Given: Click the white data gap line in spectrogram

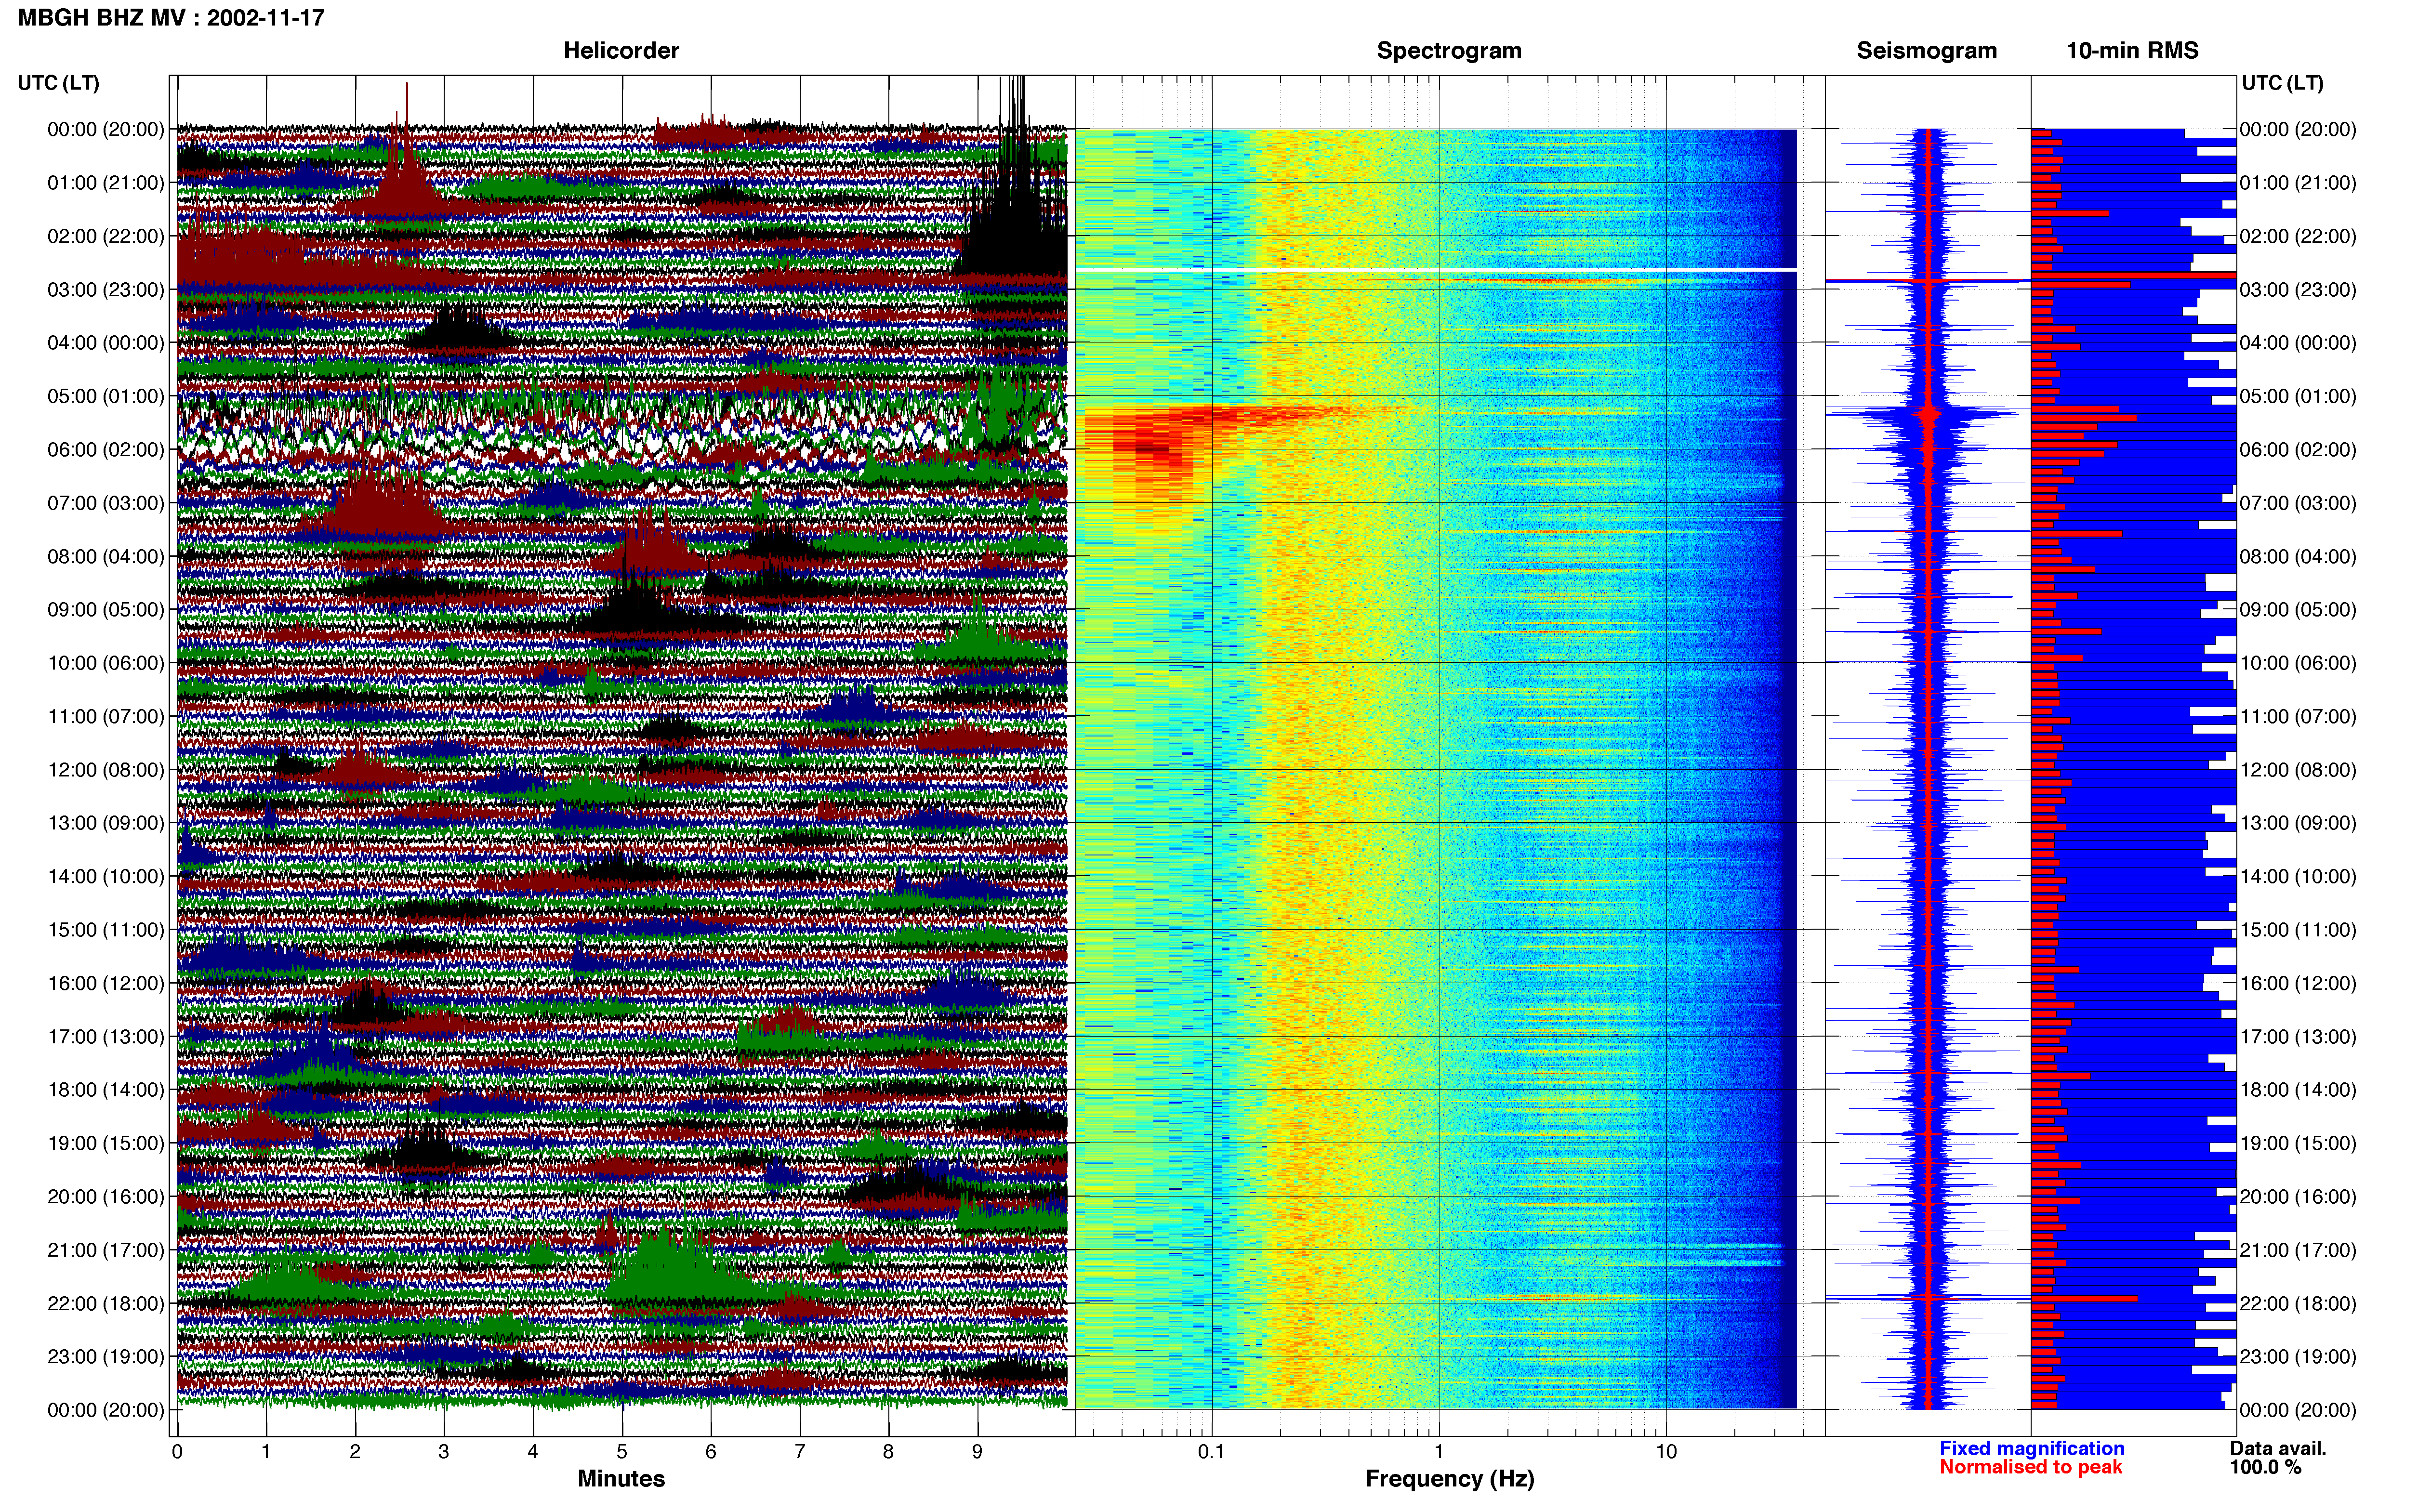Looking at the screenshot, I should coord(1436,270).
